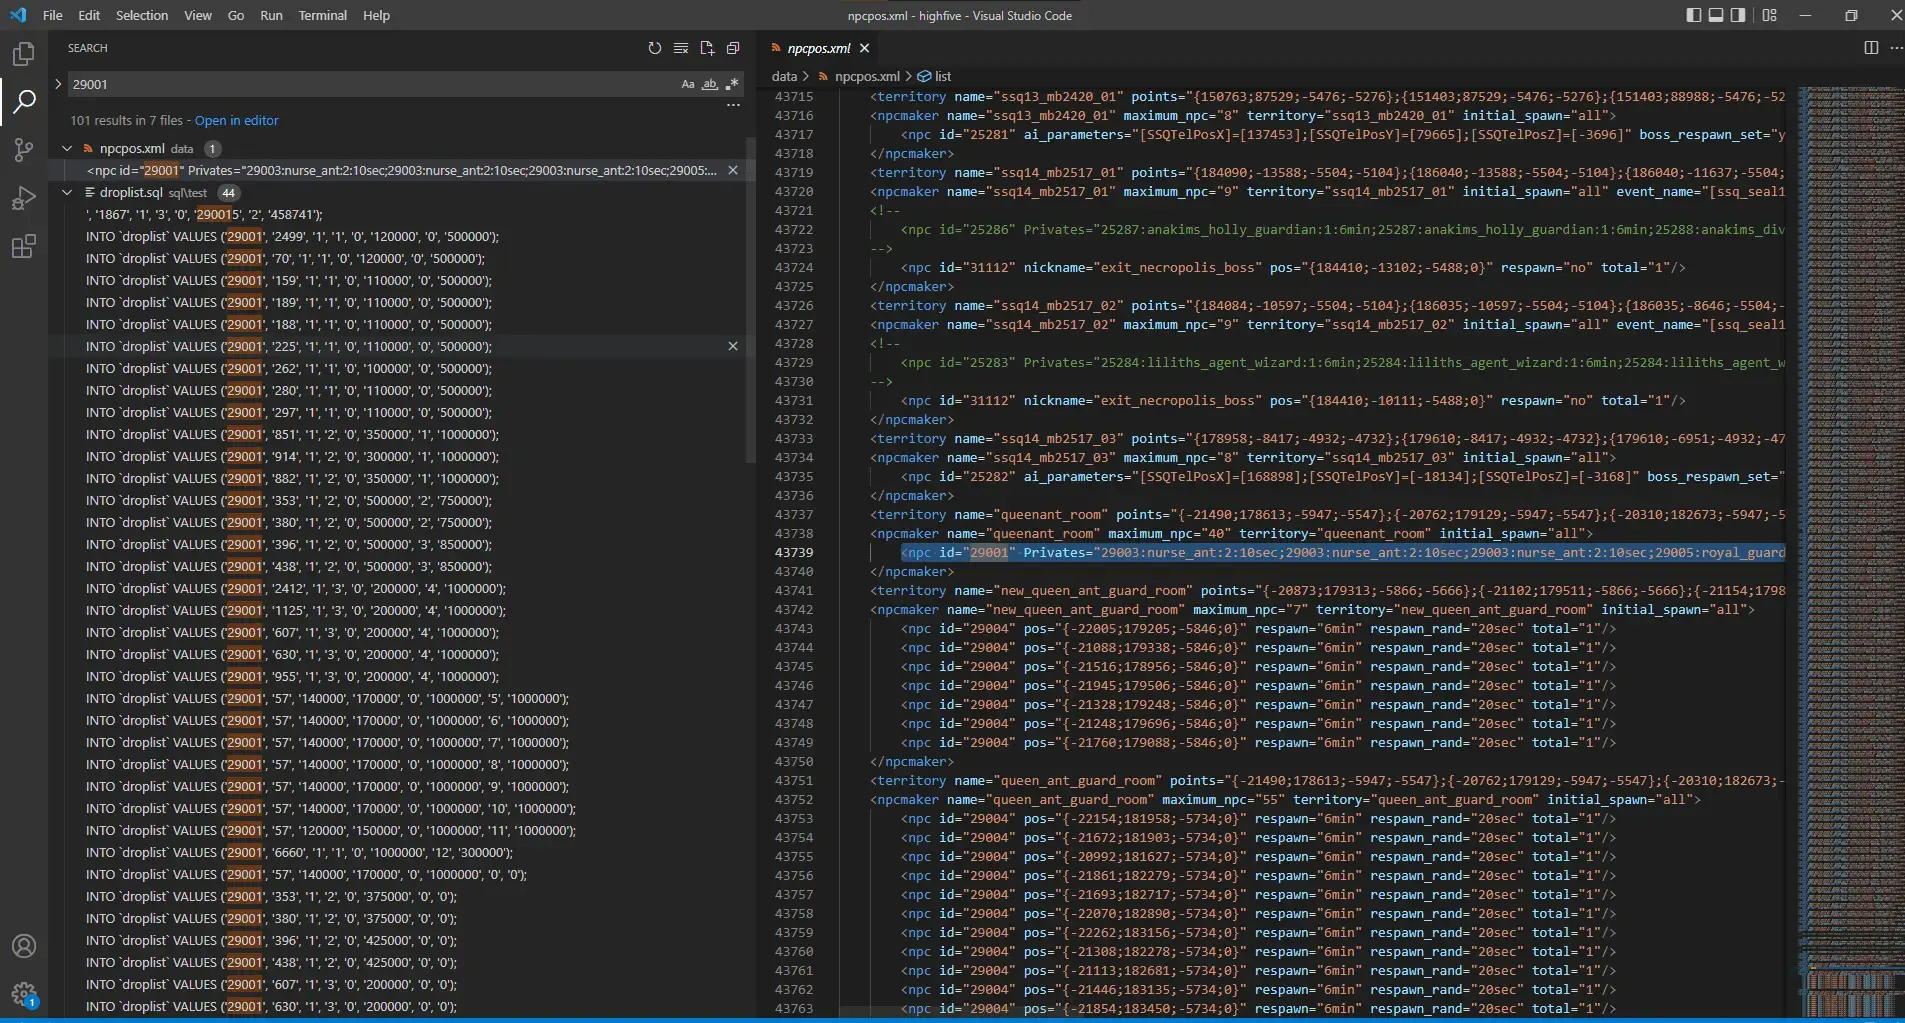Click result count badge 44 for droplist.sql
The height and width of the screenshot is (1023, 1905).
click(x=228, y=192)
